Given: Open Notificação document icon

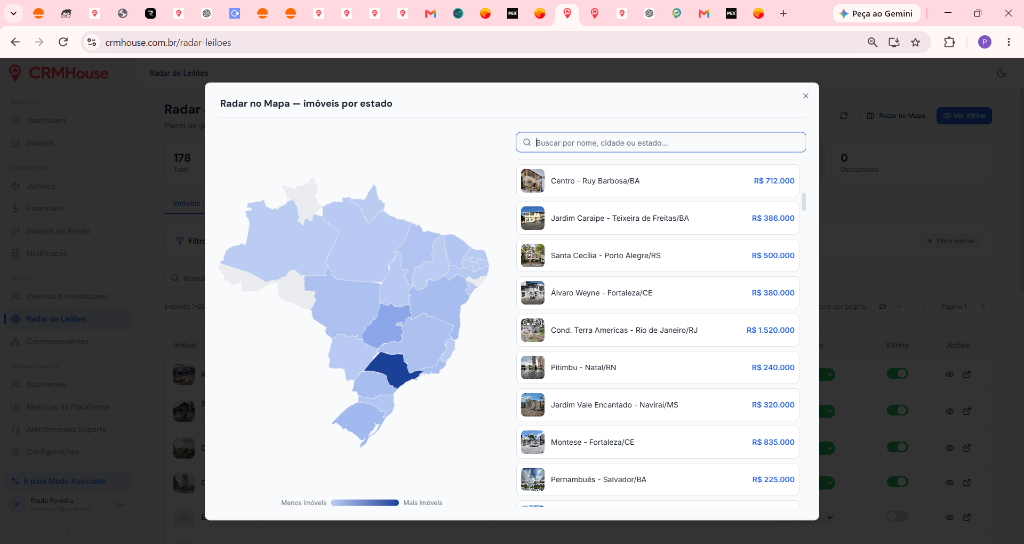Looking at the screenshot, I should point(16,253).
